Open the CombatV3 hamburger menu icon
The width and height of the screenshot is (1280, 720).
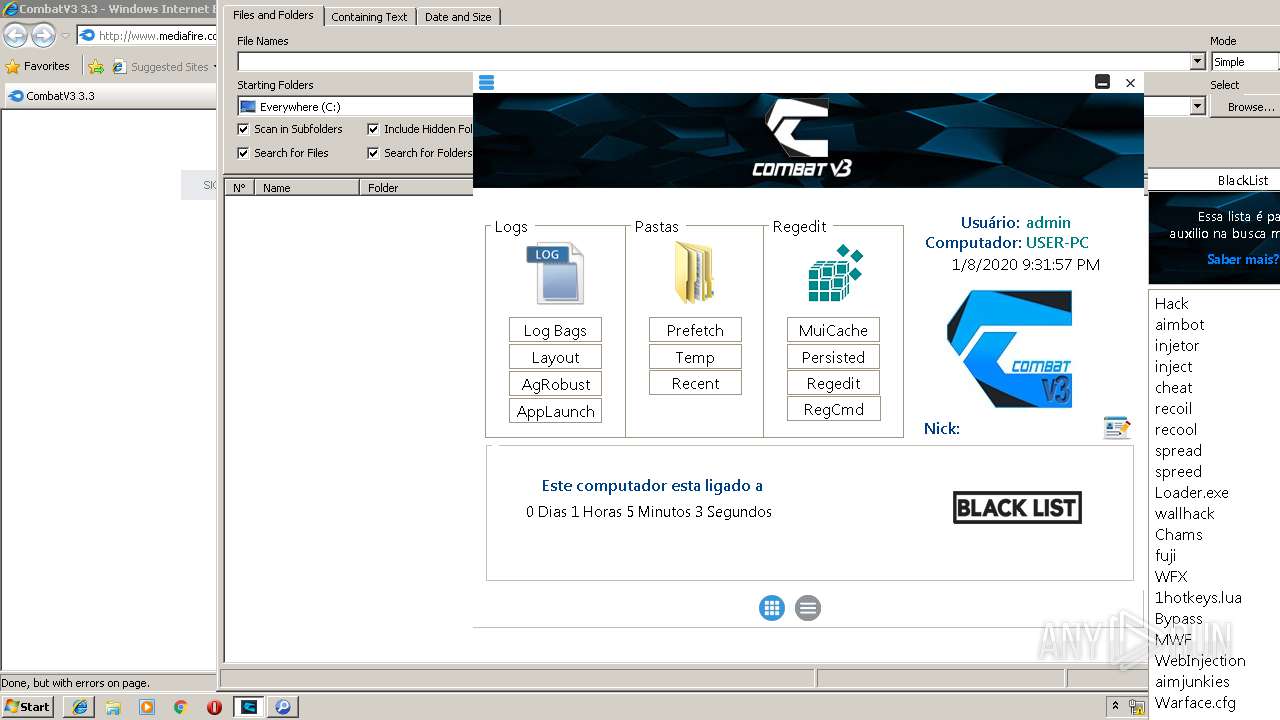click(486, 82)
